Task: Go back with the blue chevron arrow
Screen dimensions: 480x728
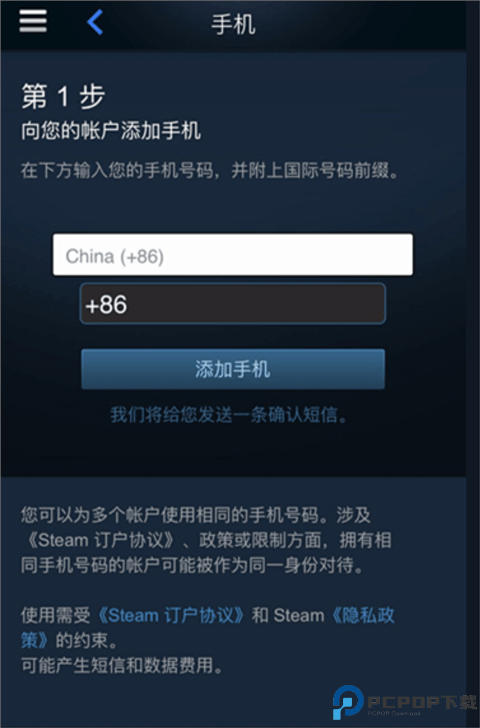Action: tap(95, 22)
